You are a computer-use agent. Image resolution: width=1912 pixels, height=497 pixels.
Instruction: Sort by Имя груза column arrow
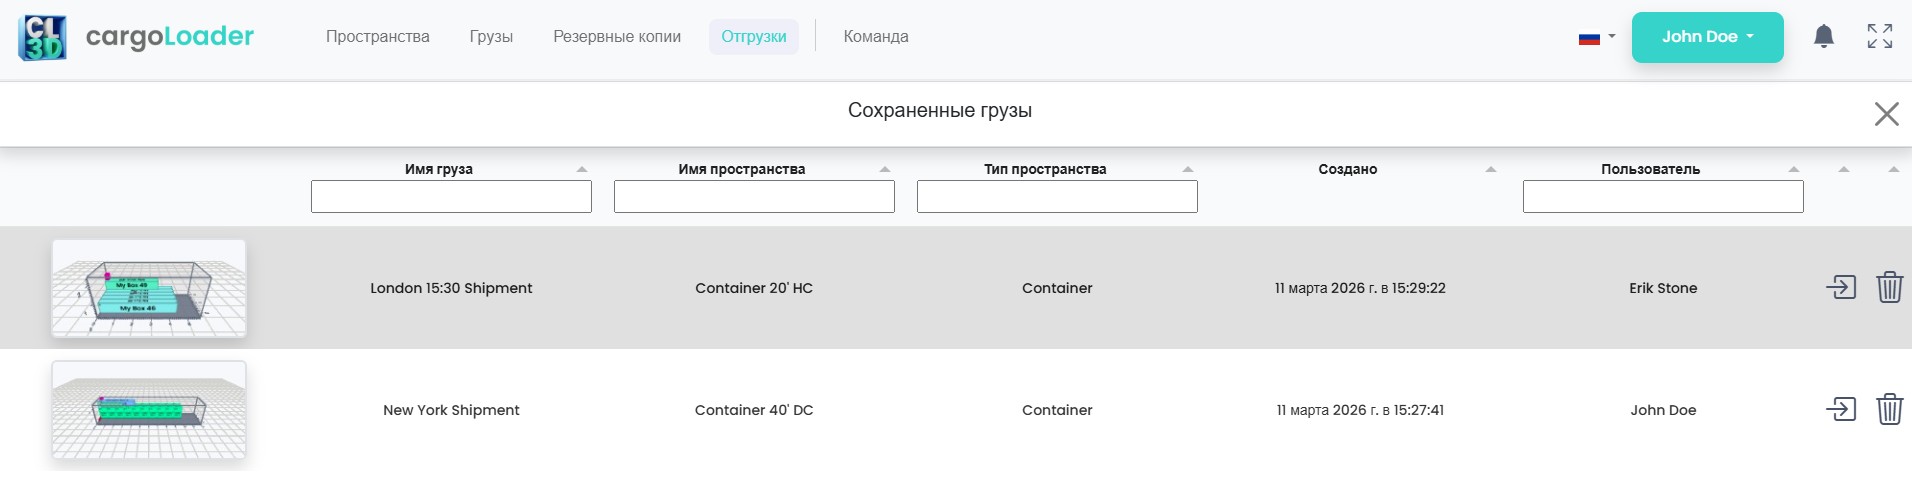point(582,170)
